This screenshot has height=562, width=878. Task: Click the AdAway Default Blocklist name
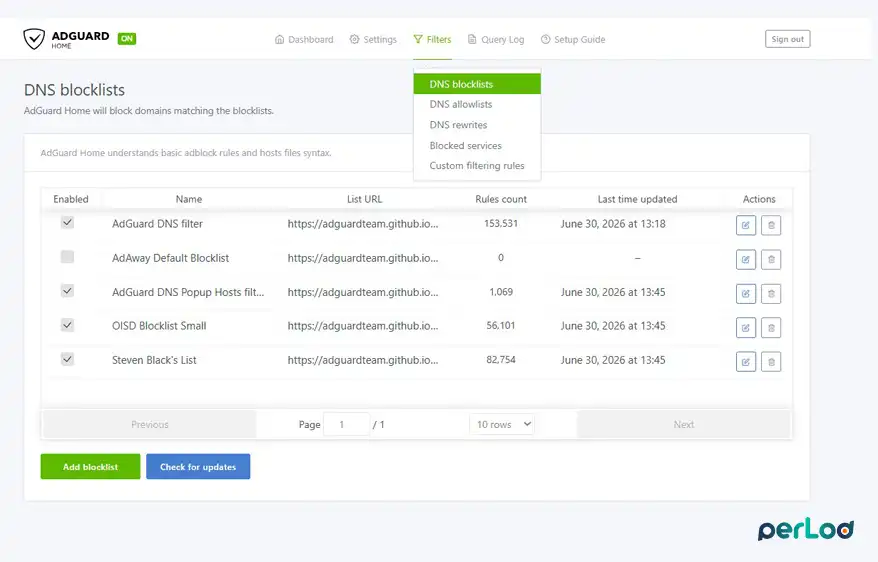click(170, 258)
